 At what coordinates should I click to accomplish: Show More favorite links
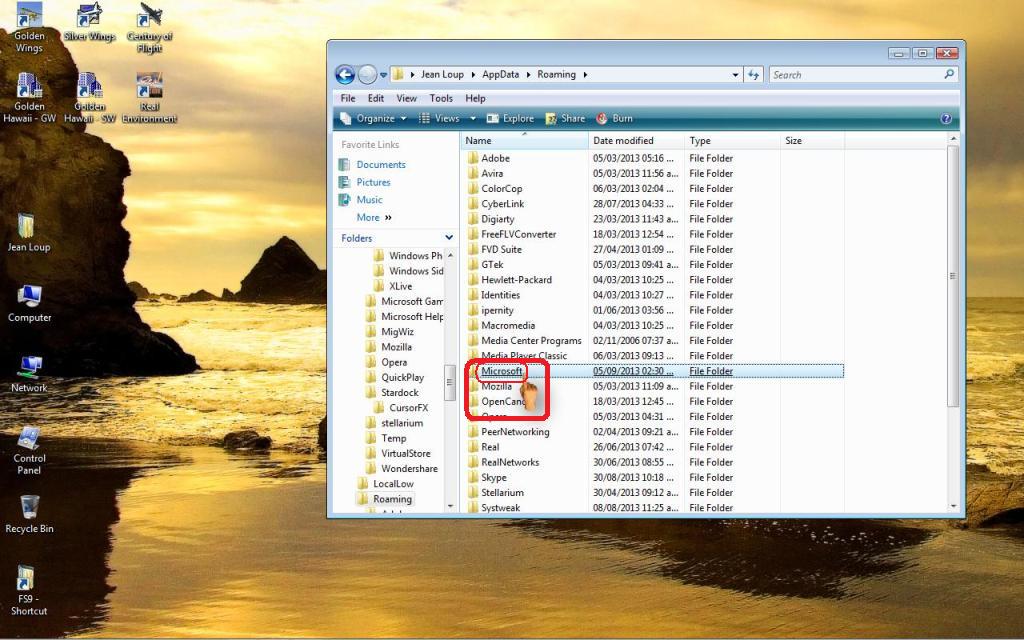[374, 217]
